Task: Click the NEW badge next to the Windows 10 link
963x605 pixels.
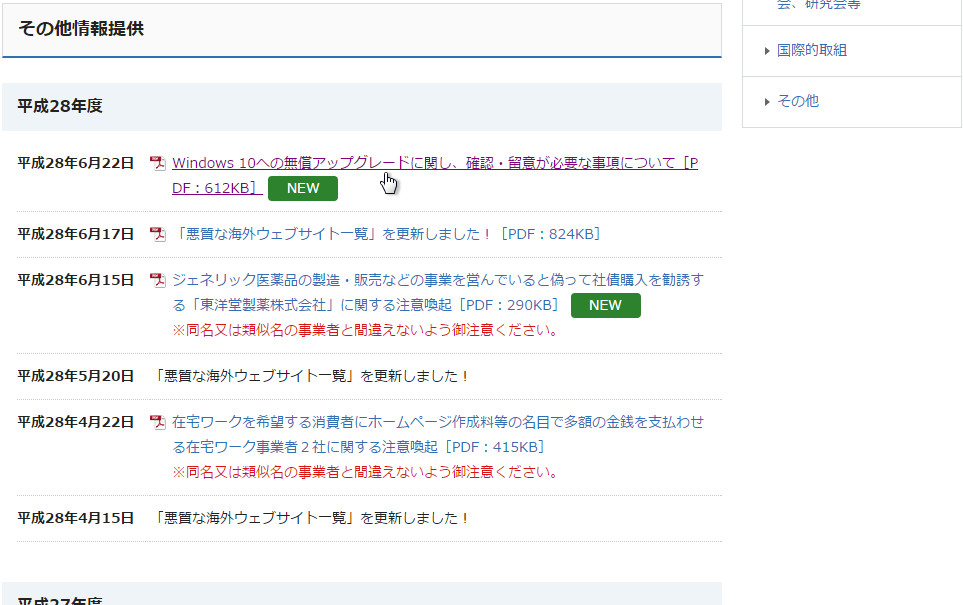Action: point(303,188)
